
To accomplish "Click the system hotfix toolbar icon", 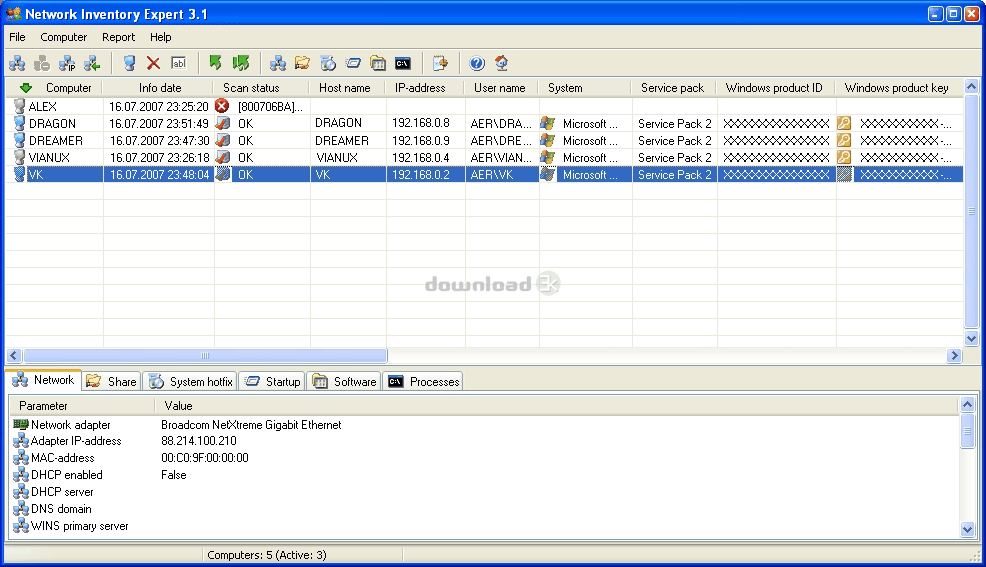I will tap(328, 63).
